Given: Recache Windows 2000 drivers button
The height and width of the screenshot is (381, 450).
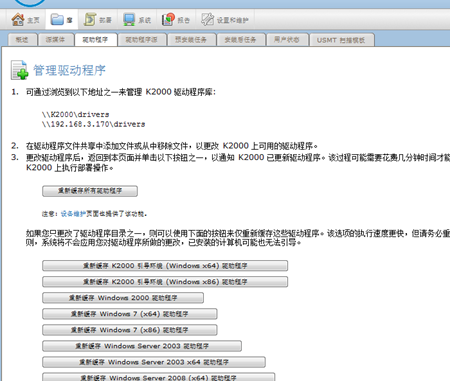Looking at the screenshot, I should coord(123,298).
